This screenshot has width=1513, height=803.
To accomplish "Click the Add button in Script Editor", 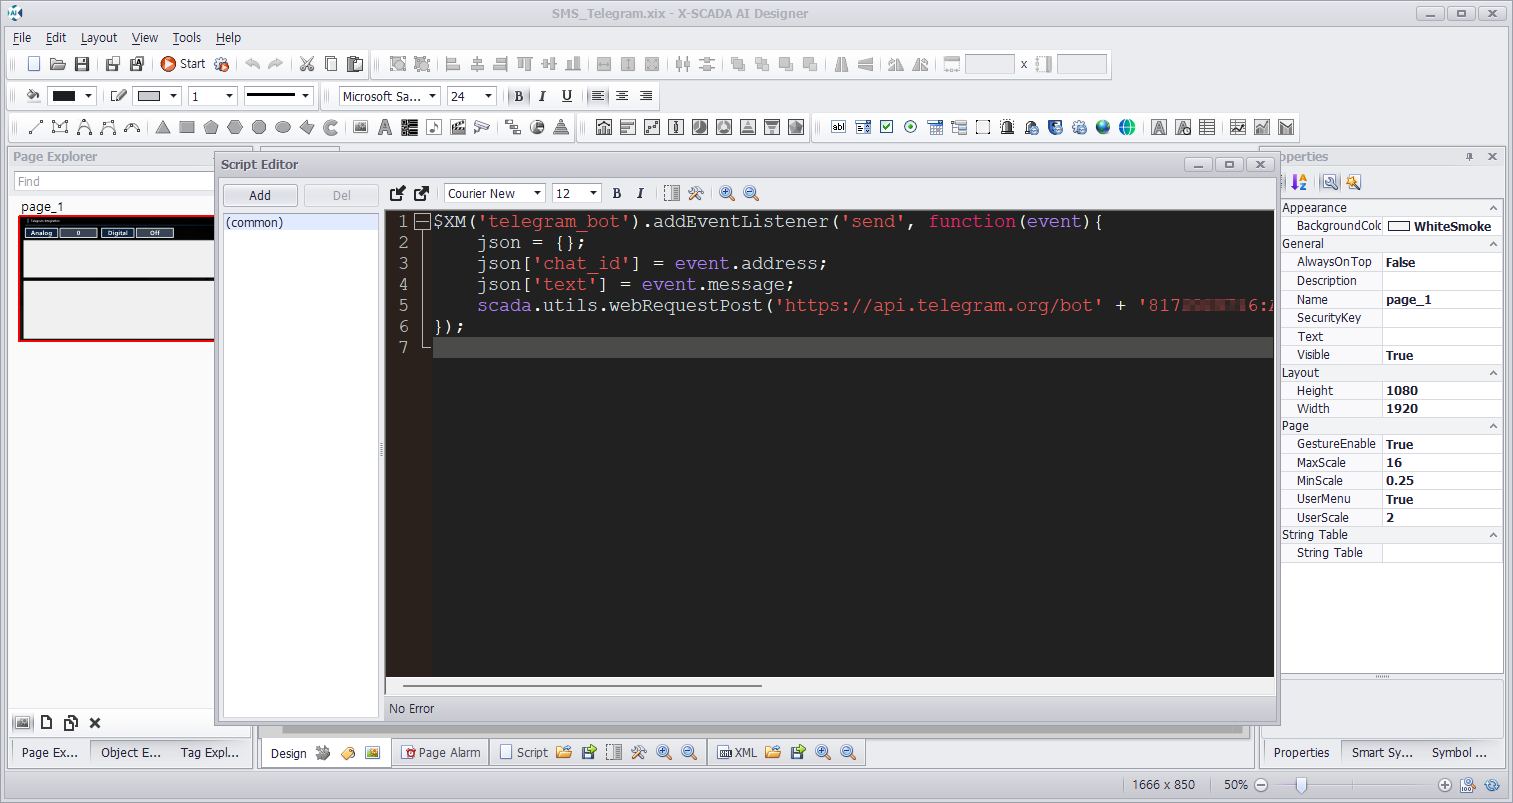I will [x=260, y=195].
